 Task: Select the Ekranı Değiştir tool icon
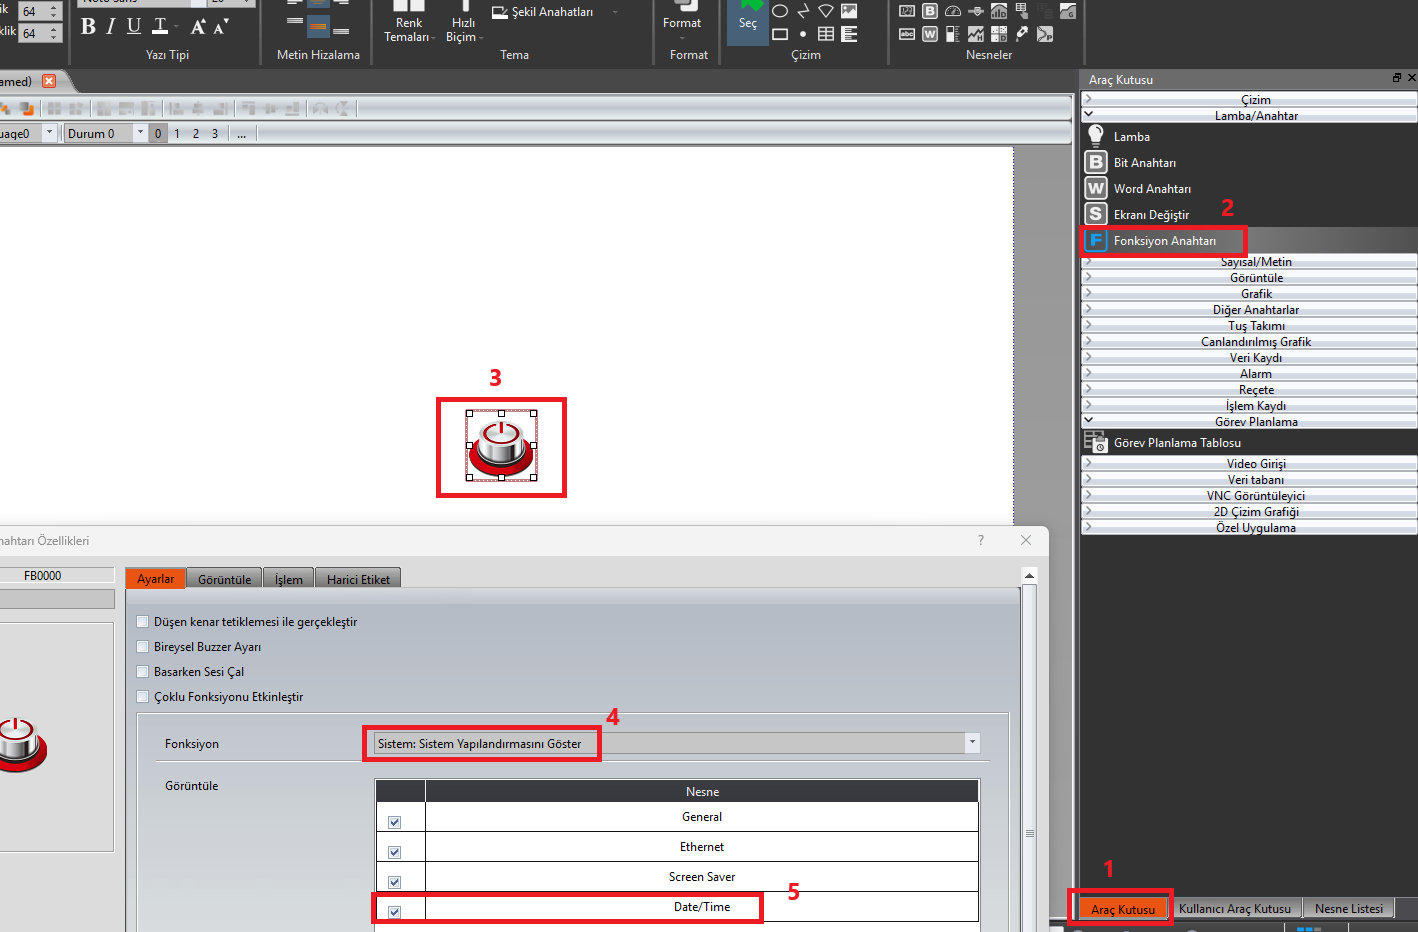pyautogui.click(x=1096, y=214)
